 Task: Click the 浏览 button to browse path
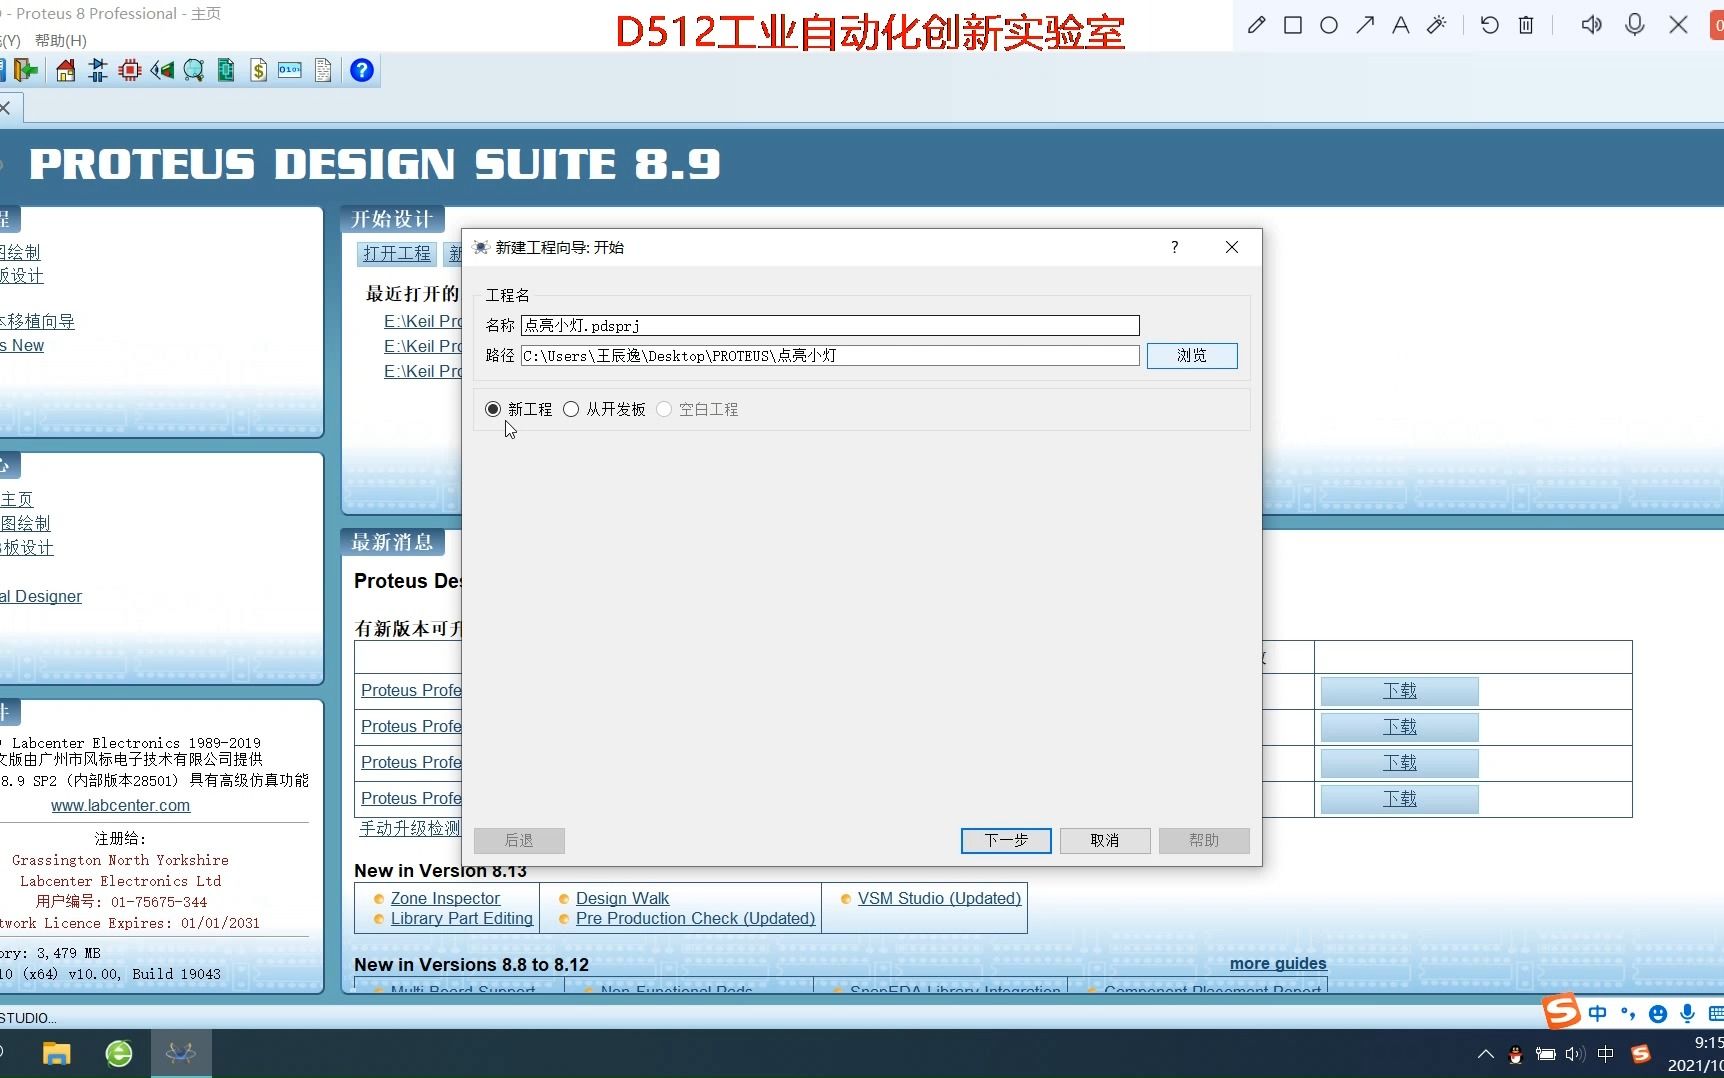(1192, 355)
